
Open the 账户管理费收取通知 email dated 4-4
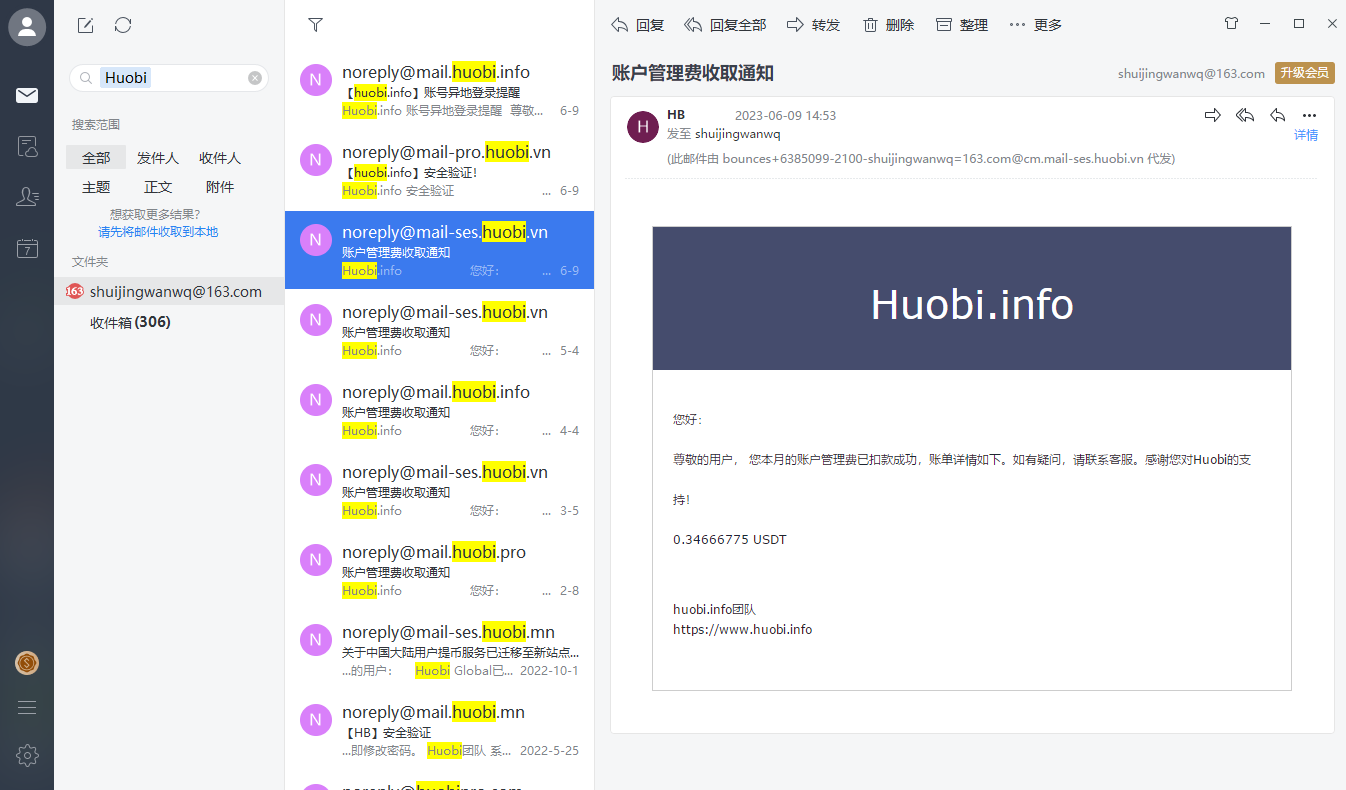[439, 411]
